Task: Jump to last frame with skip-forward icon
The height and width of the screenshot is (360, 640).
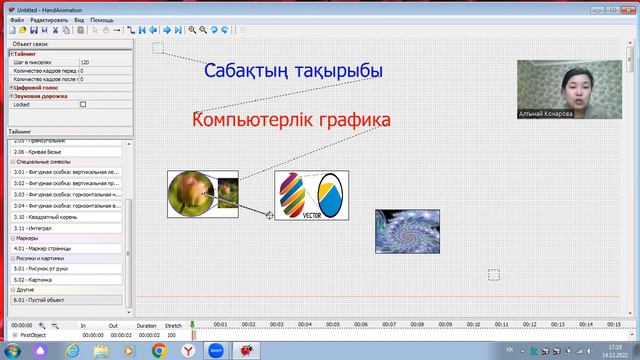Action: (x=178, y=30)
